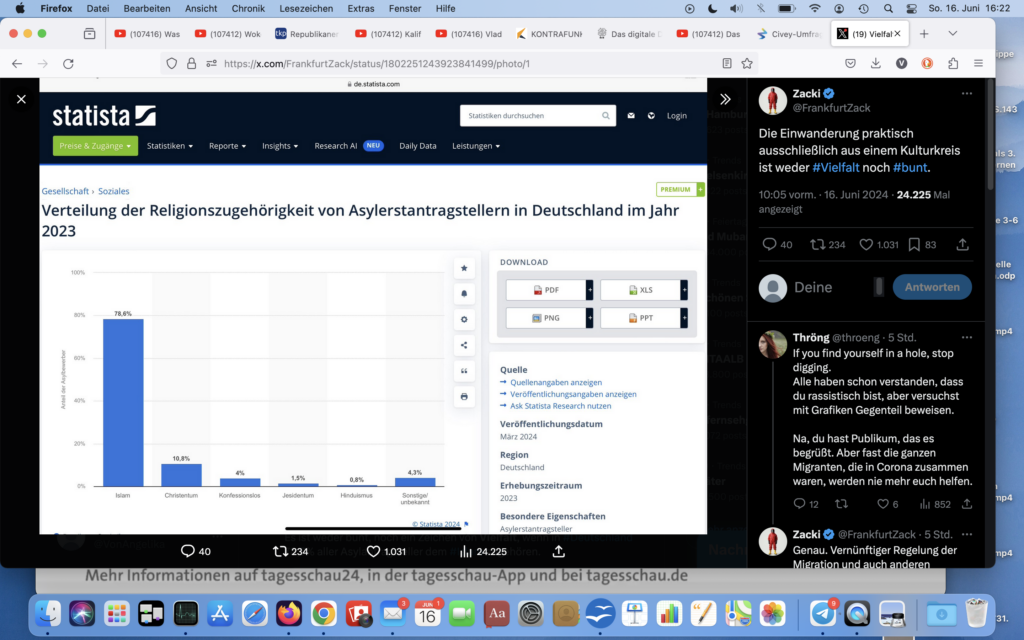Click the retweet icon below the photo
The width and height of the screenshot is (1024, 640).
pyautogui.click(x=281, y=551)
